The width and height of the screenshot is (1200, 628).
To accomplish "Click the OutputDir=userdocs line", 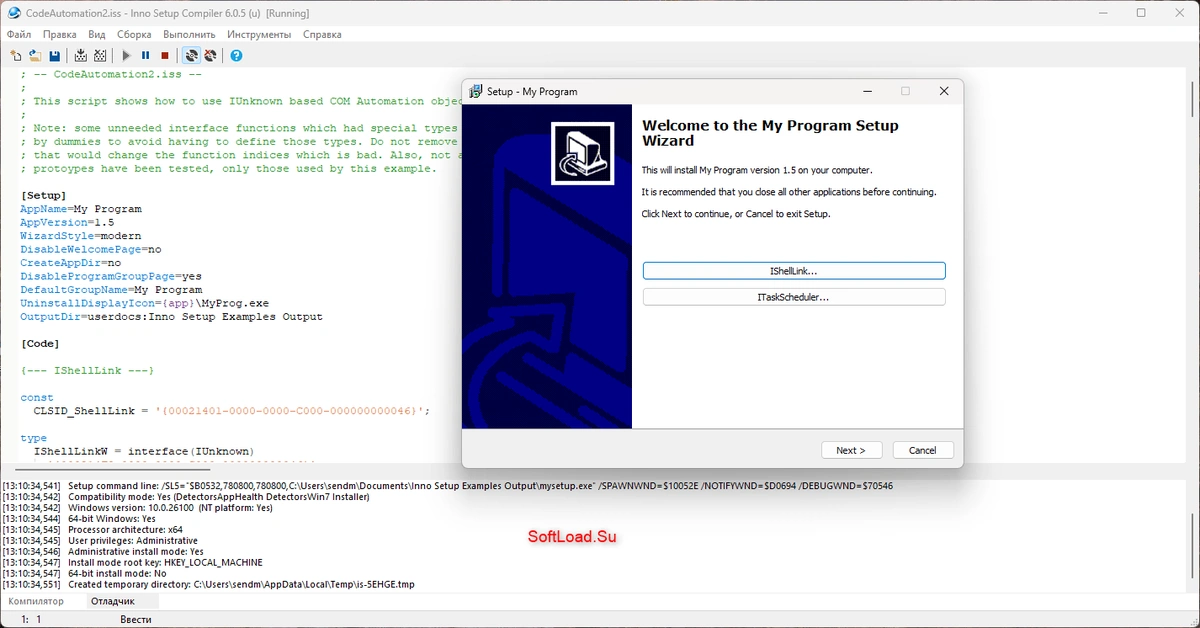I will tap(172, 317).
